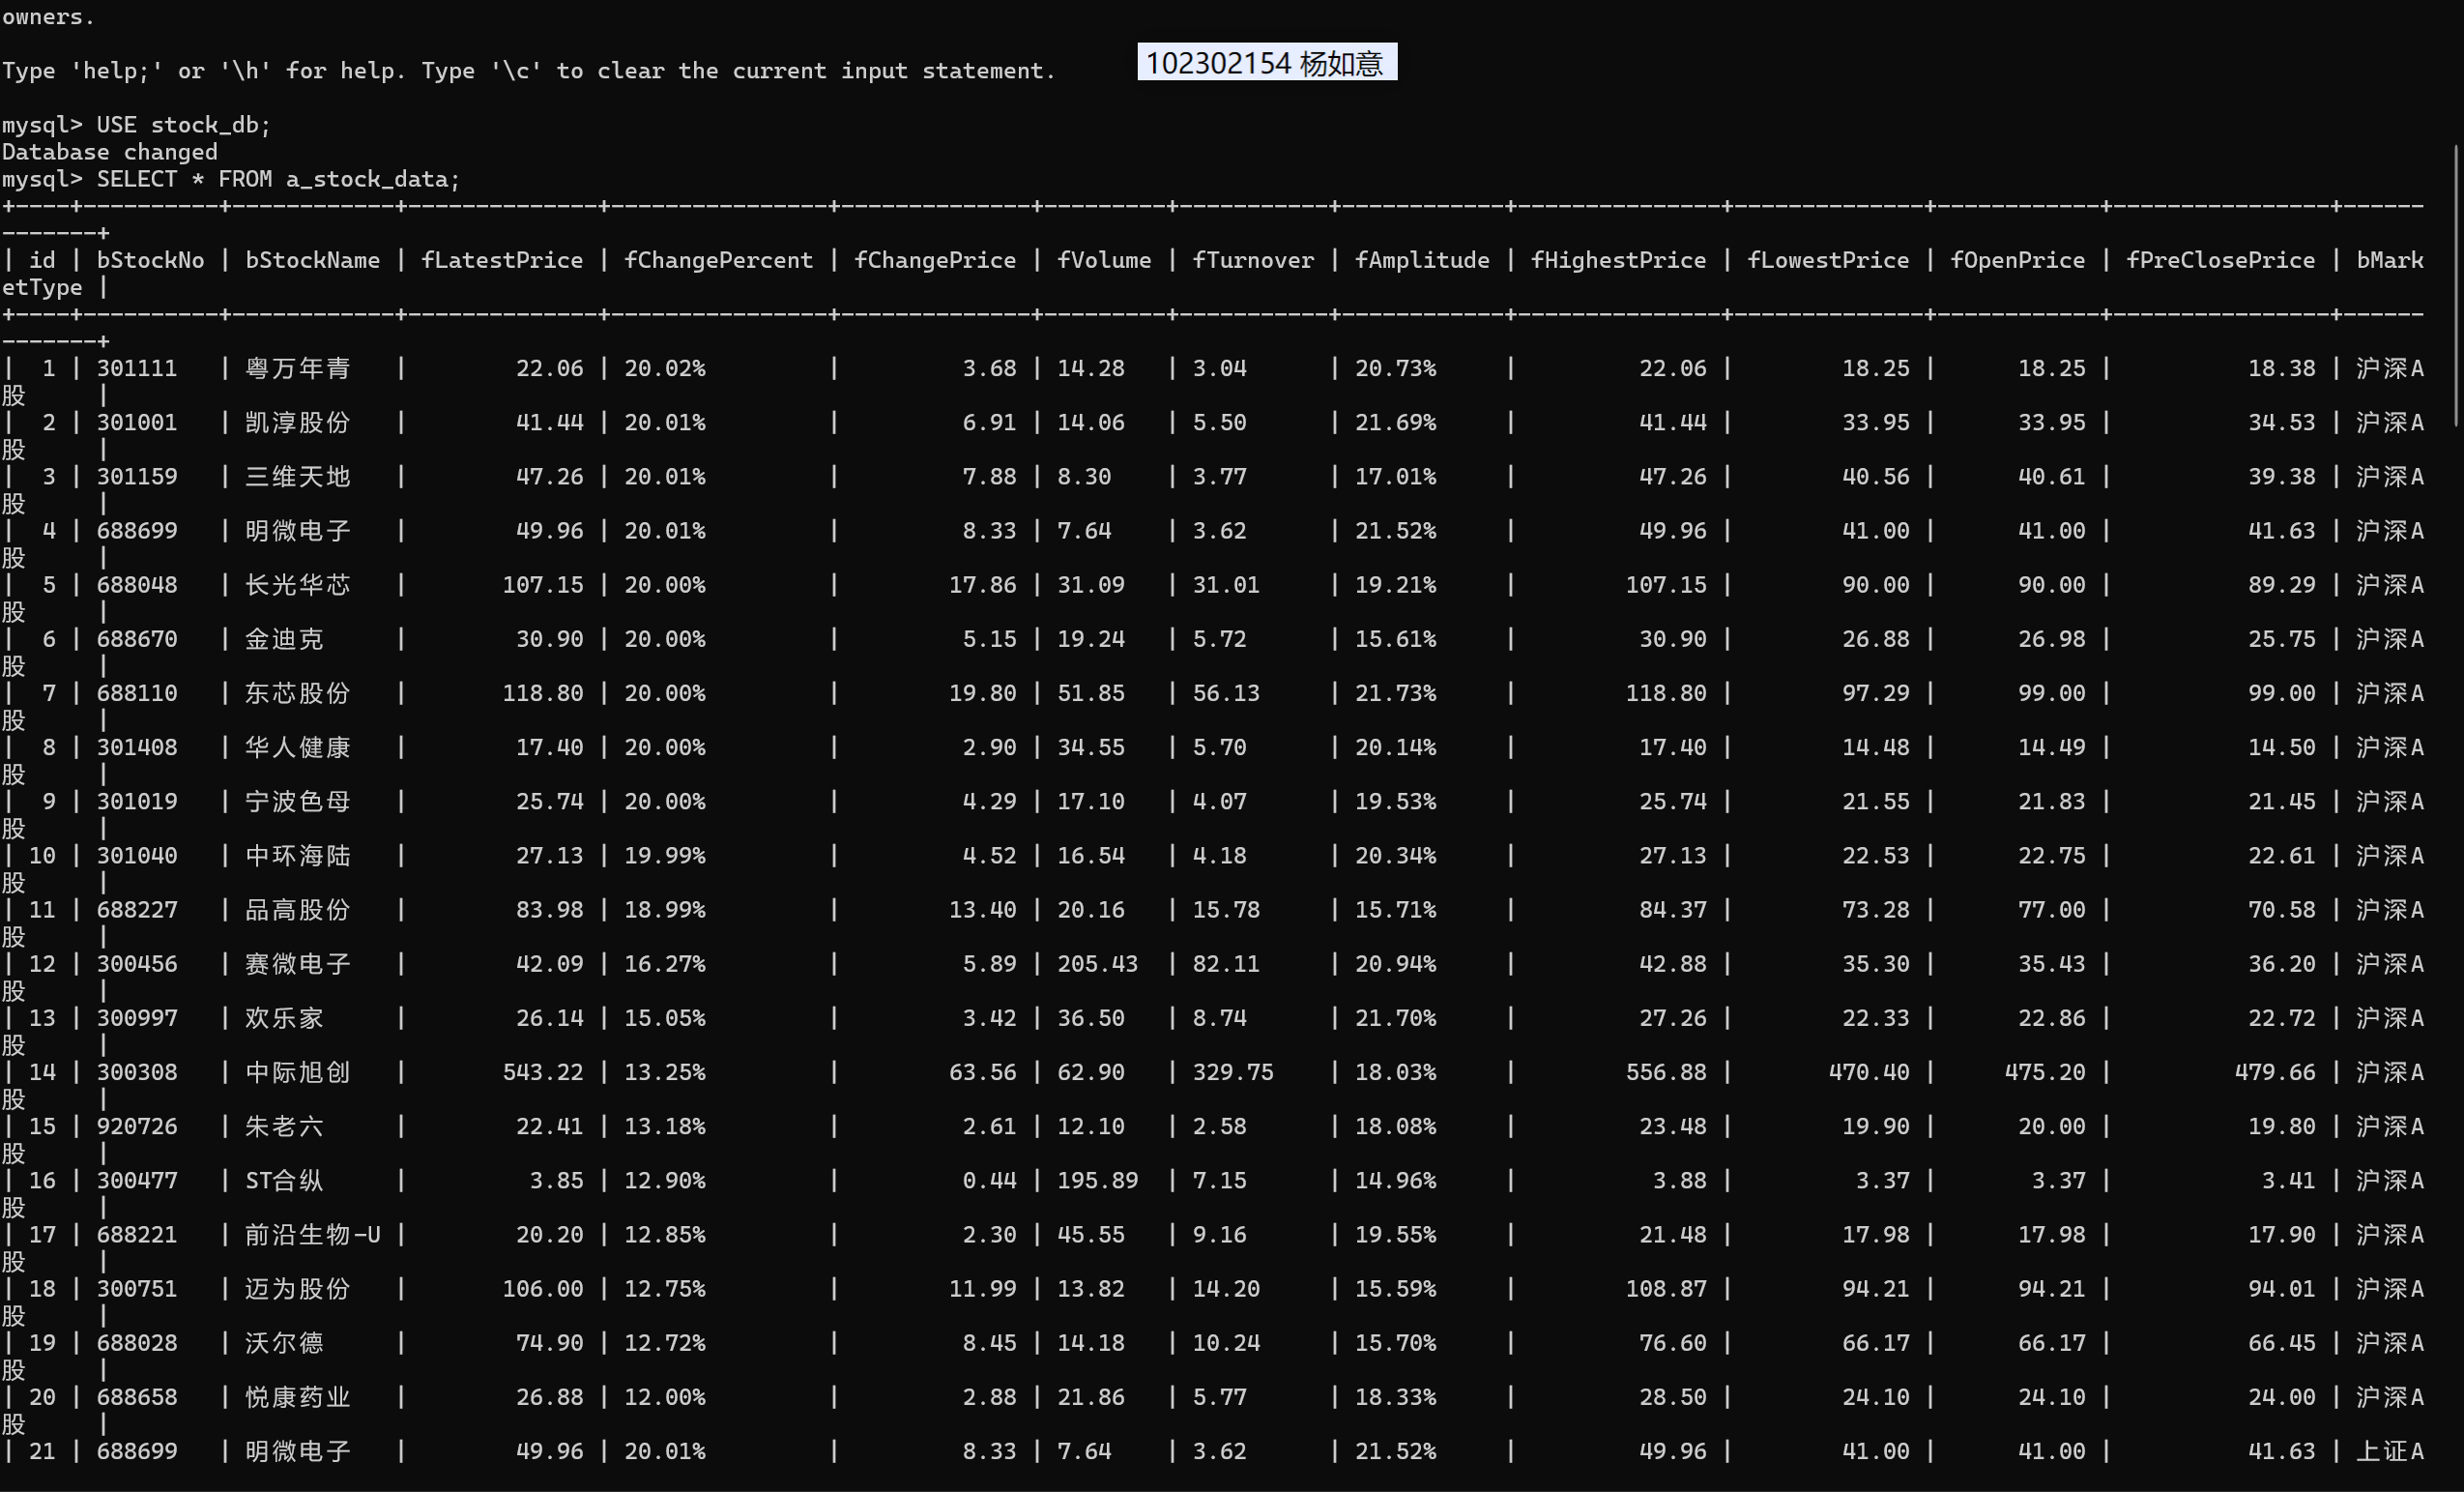This screenshot has height=1492, width=2464.
Task: Click stock name 凯淳股份
Action: click(x=298, y=422)
